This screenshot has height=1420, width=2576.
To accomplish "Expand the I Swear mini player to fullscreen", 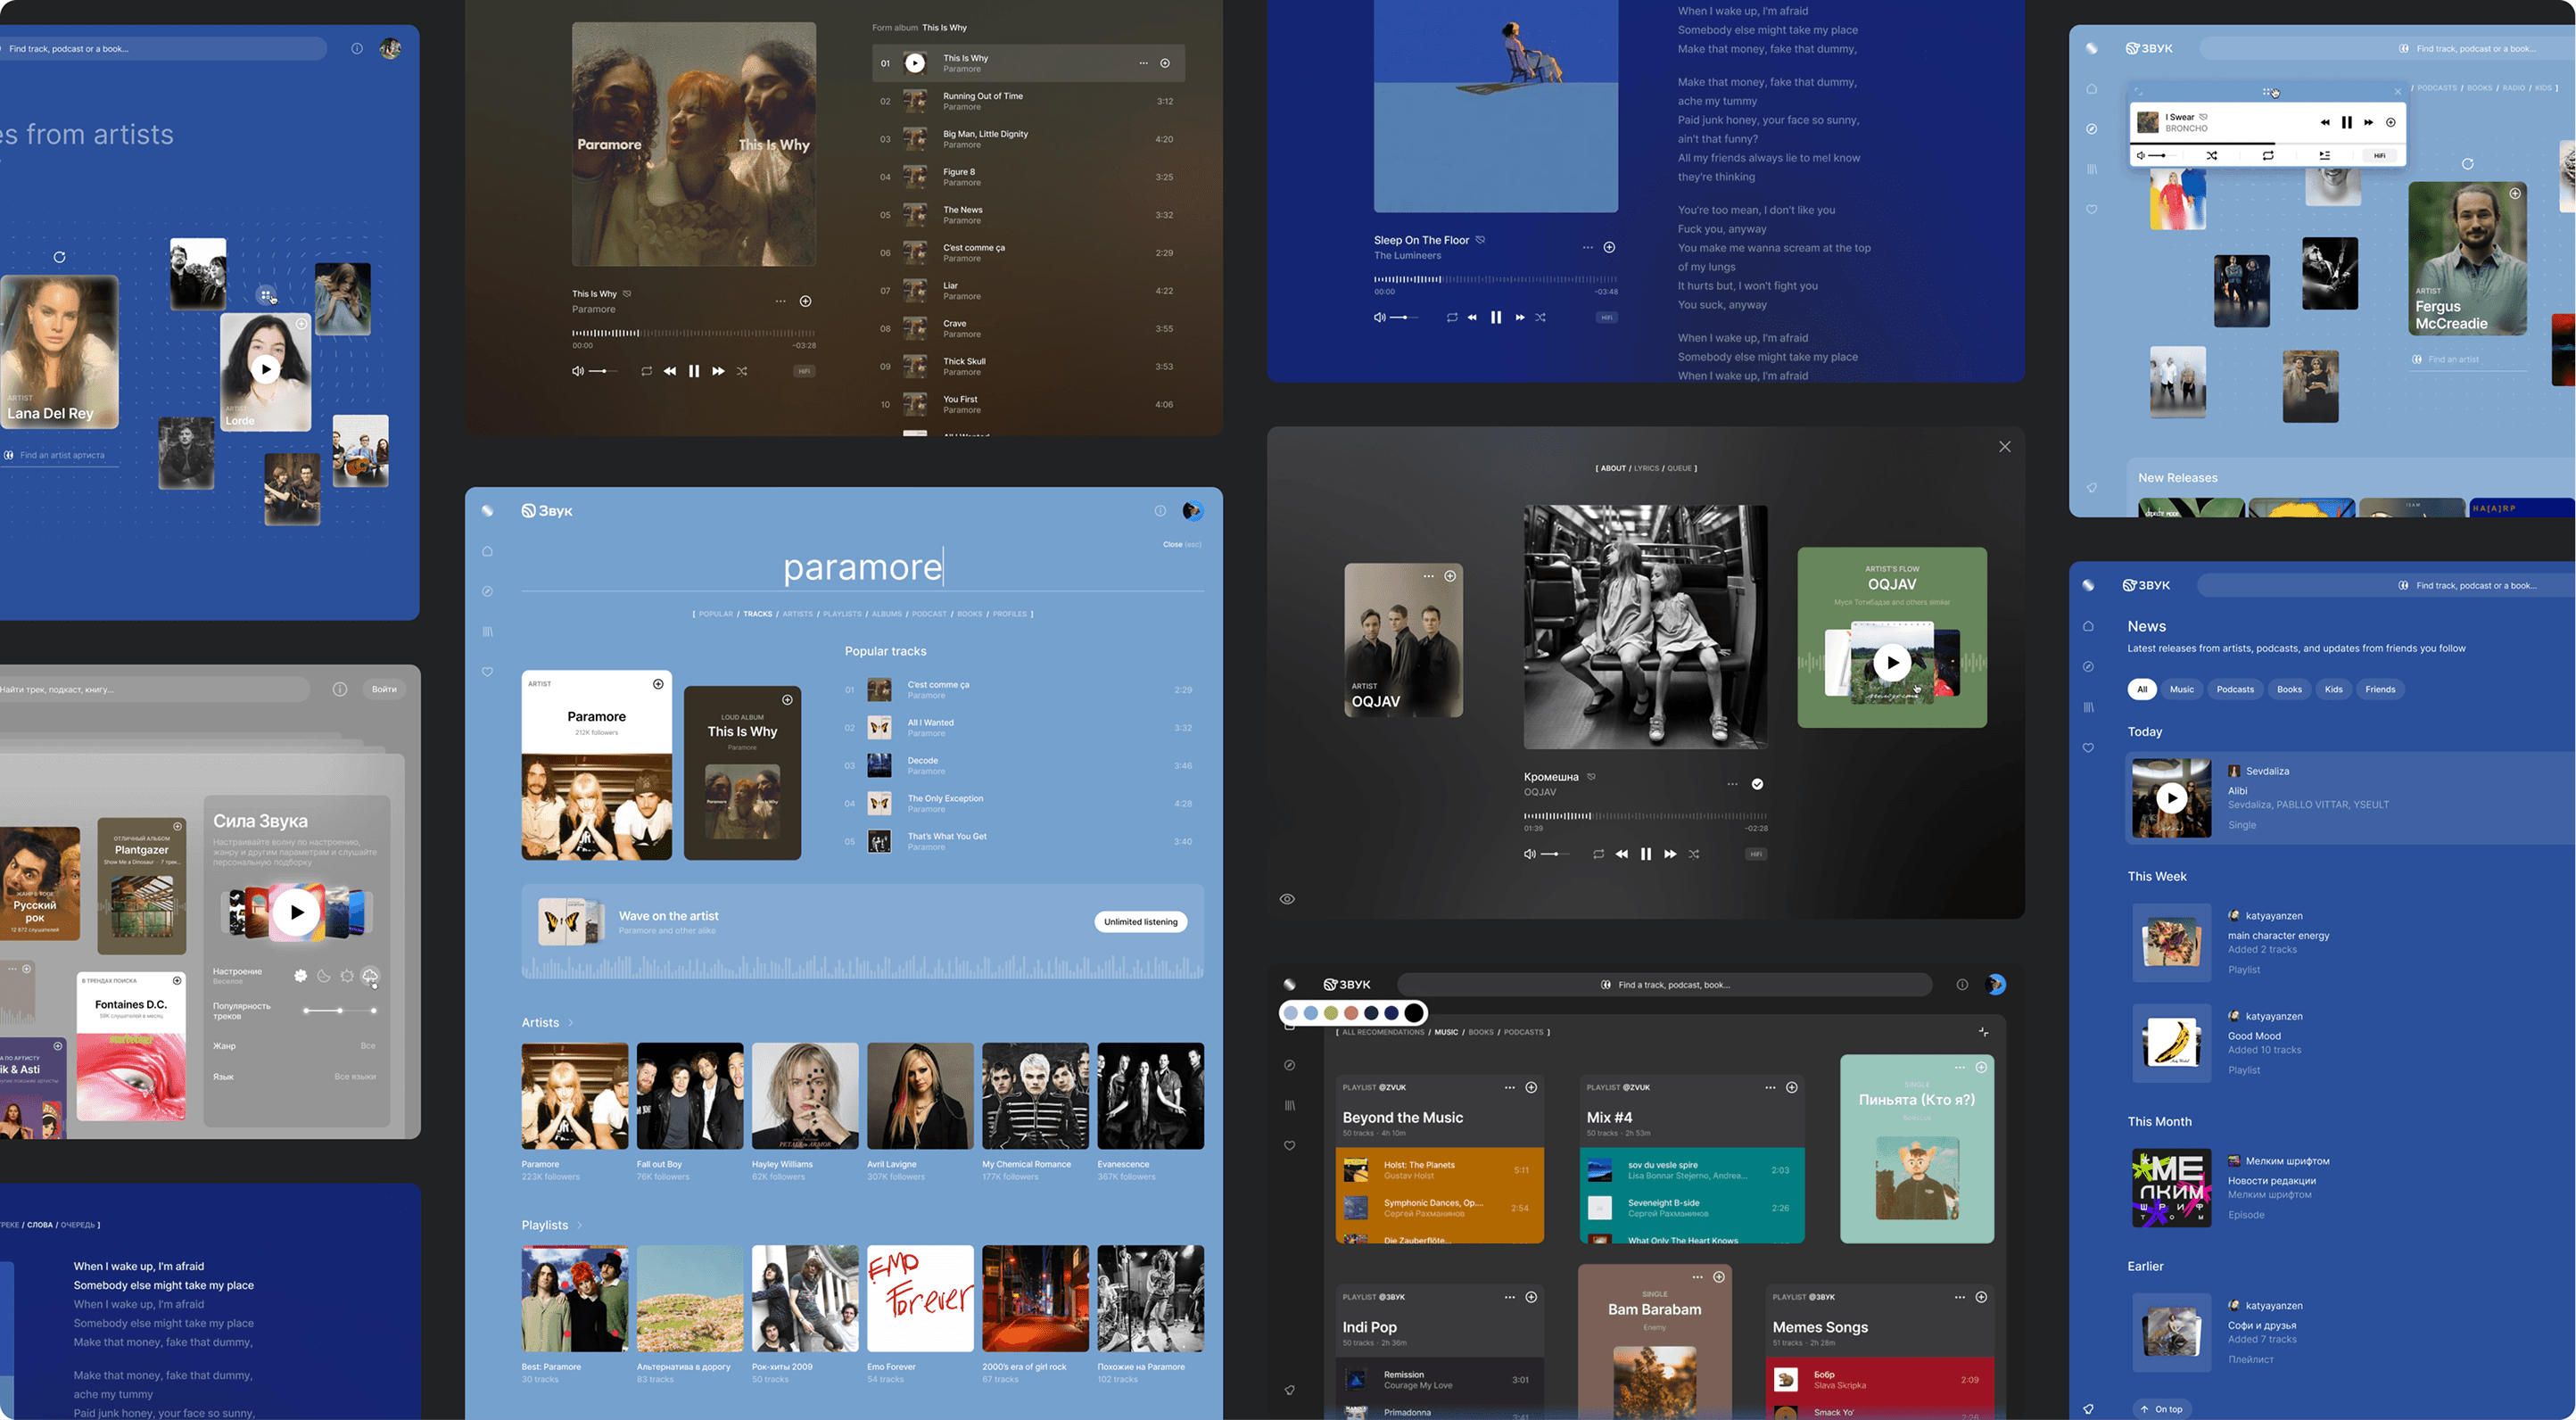I will (2138, 91).
